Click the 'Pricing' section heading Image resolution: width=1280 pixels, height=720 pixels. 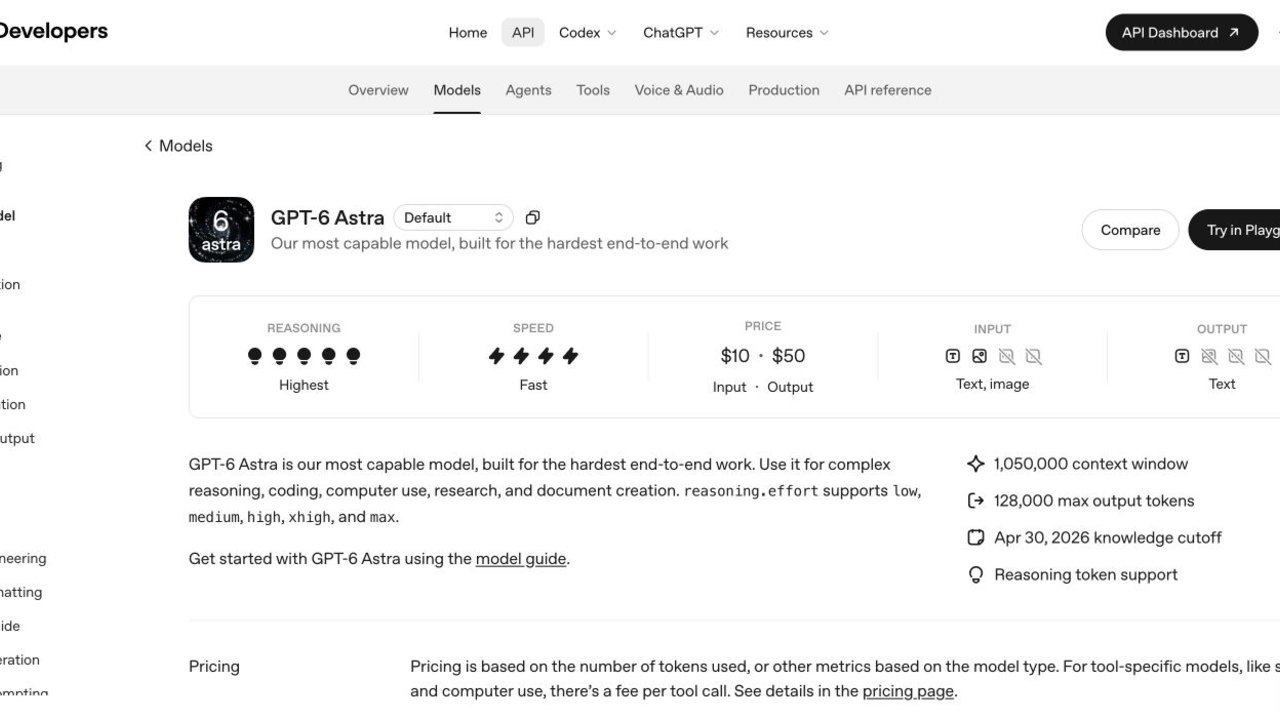click(x=214, y=667)
